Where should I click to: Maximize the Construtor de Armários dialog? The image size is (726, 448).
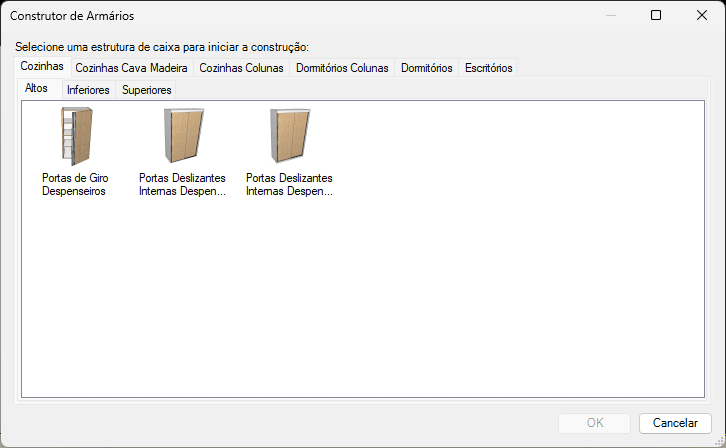tap(656, 15)
